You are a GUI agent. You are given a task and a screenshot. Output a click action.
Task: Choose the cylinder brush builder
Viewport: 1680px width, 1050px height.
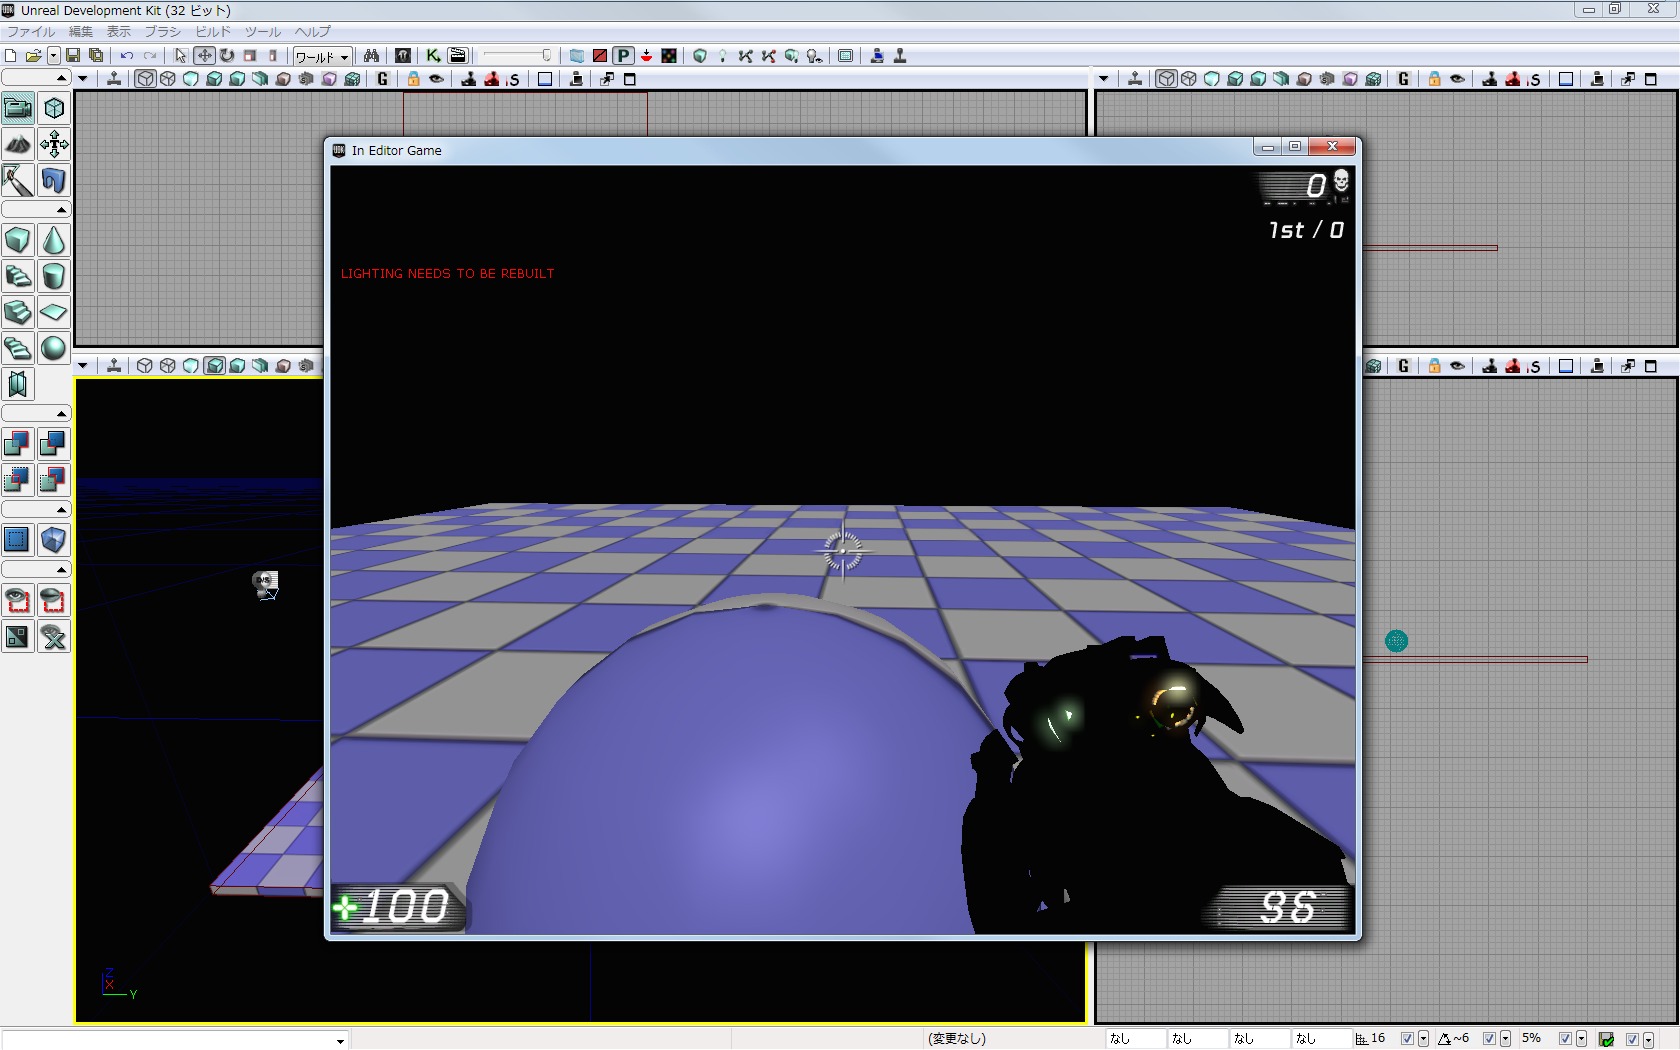click(x=54, y=277)
